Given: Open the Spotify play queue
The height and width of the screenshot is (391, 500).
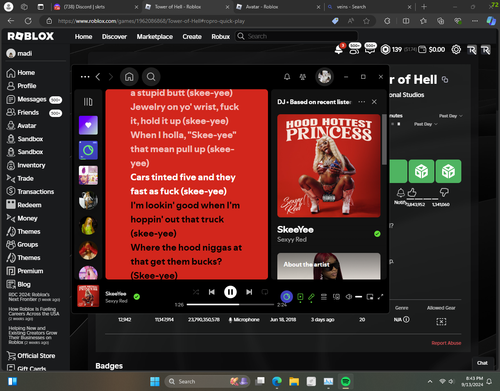Looking at the screenshot, I should point(324,297).
